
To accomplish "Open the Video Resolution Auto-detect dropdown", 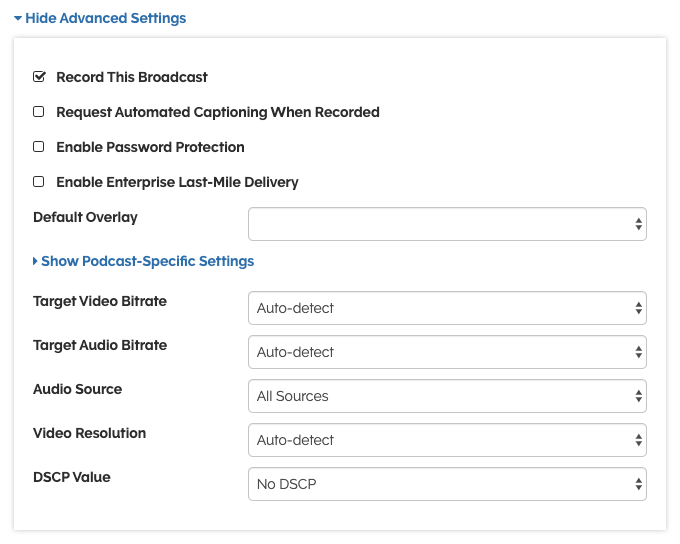I will point(440,441).
